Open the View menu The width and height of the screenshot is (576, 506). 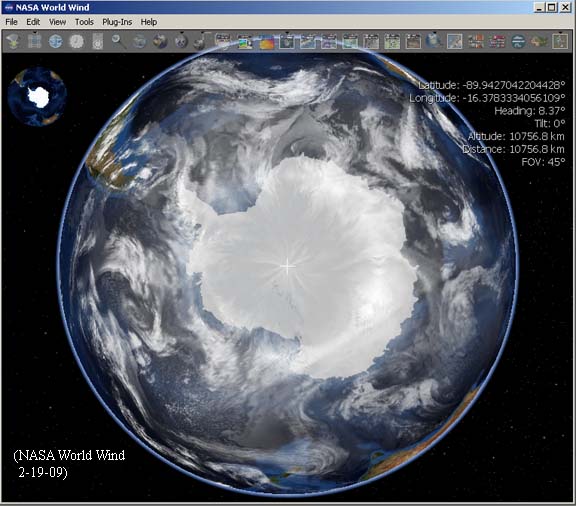click(x=57, y=22)
